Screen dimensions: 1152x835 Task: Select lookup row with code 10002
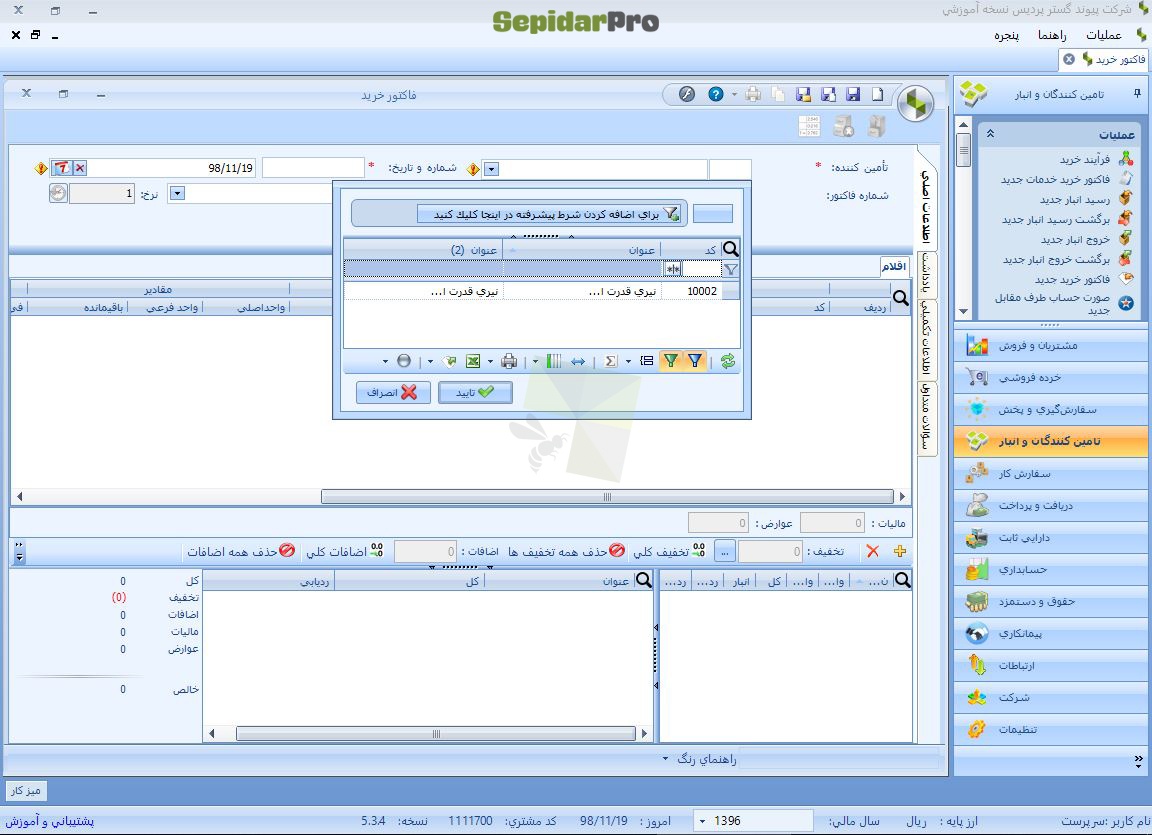tap(541, 291)
